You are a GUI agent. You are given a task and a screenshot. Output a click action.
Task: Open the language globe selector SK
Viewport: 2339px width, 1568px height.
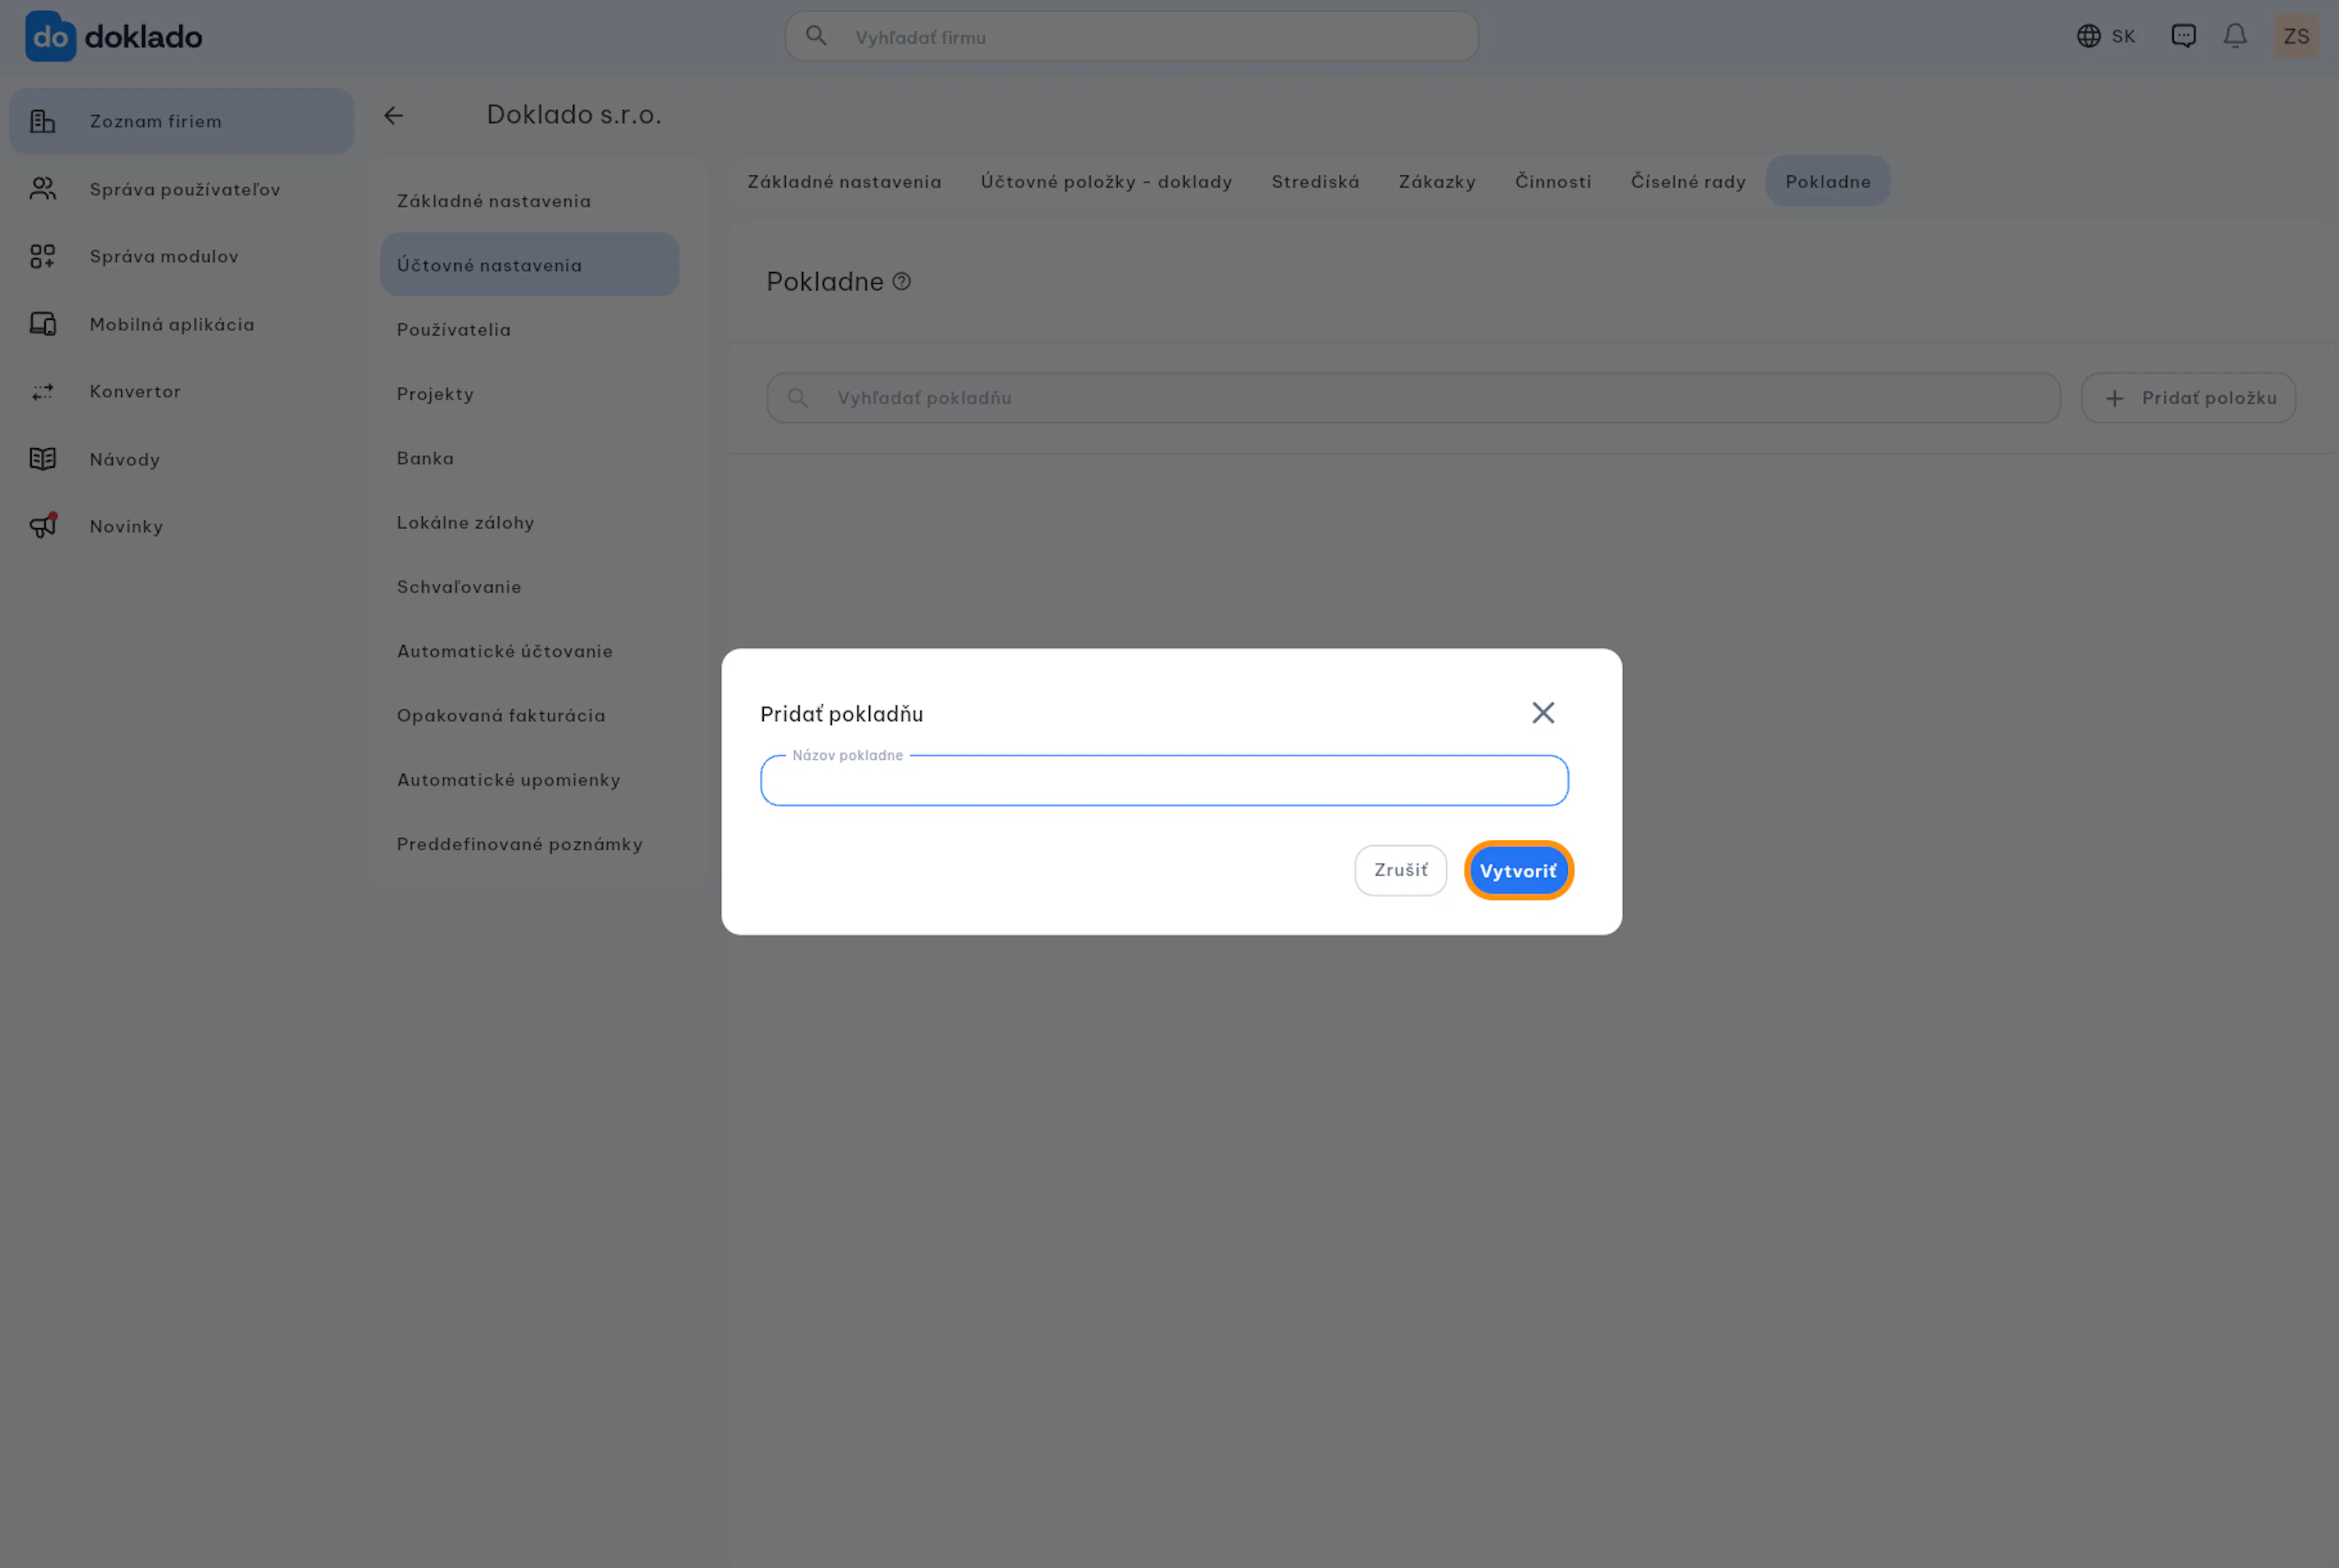(2105, 36)
